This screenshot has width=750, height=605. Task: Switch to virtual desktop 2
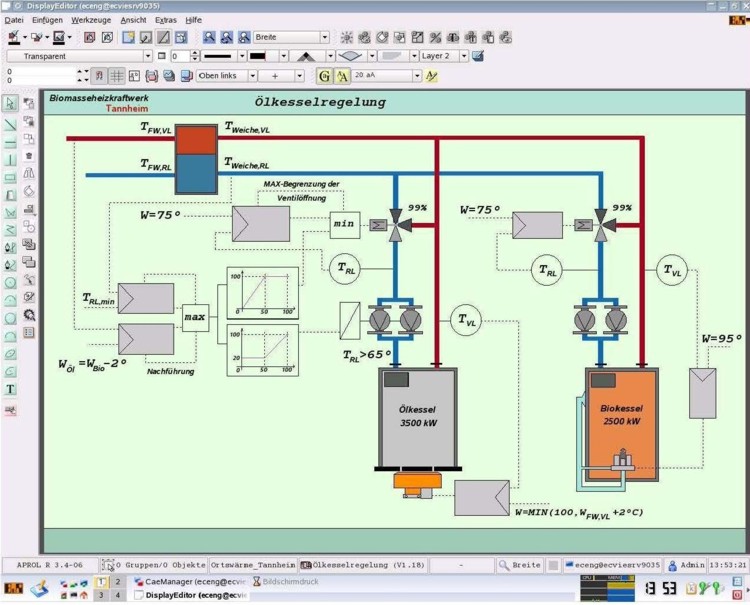118,582
